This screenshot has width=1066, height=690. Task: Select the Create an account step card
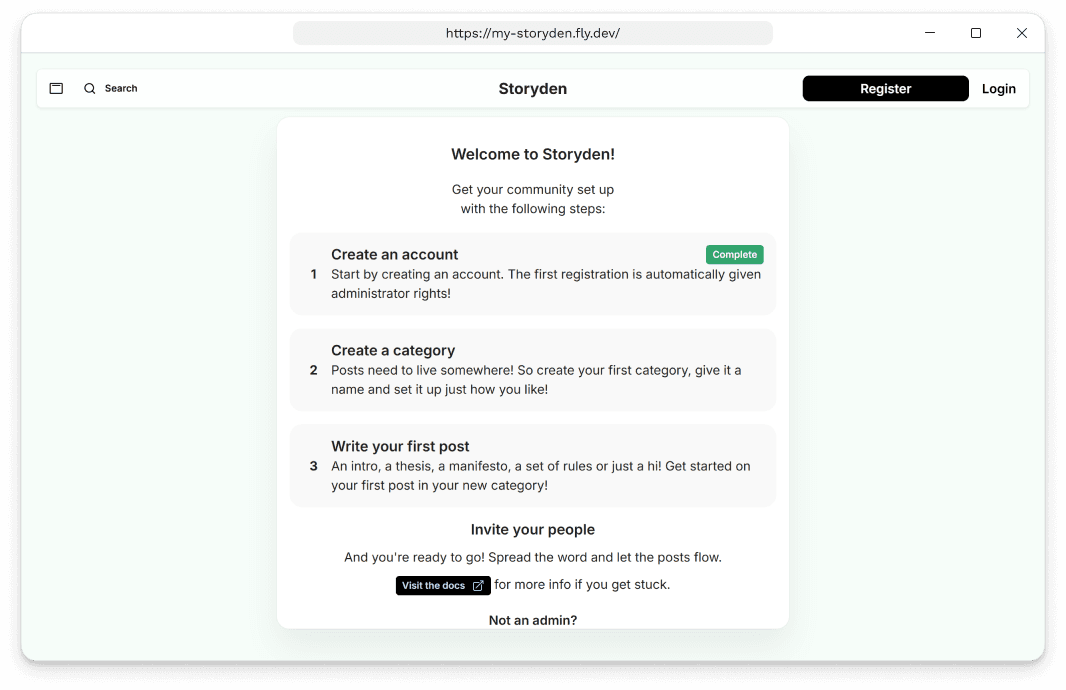point(532,272)
